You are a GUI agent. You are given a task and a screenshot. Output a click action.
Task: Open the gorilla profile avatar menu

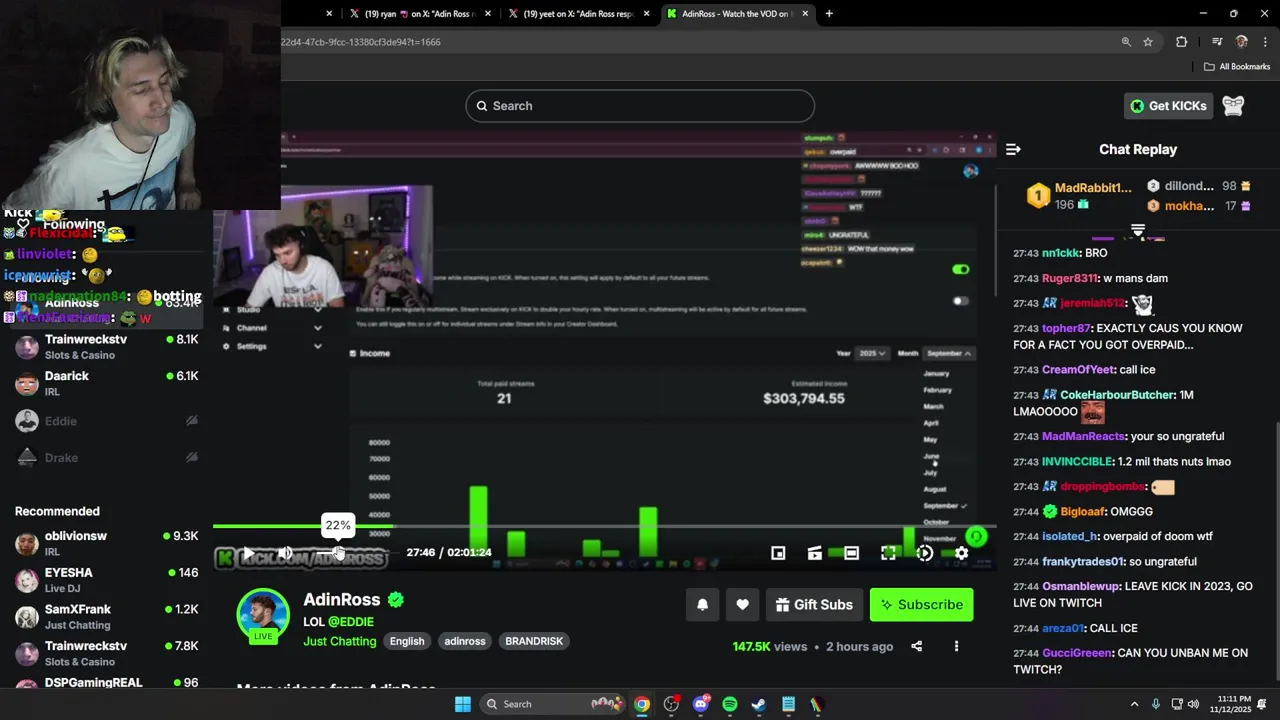[x=1233, y=106]
